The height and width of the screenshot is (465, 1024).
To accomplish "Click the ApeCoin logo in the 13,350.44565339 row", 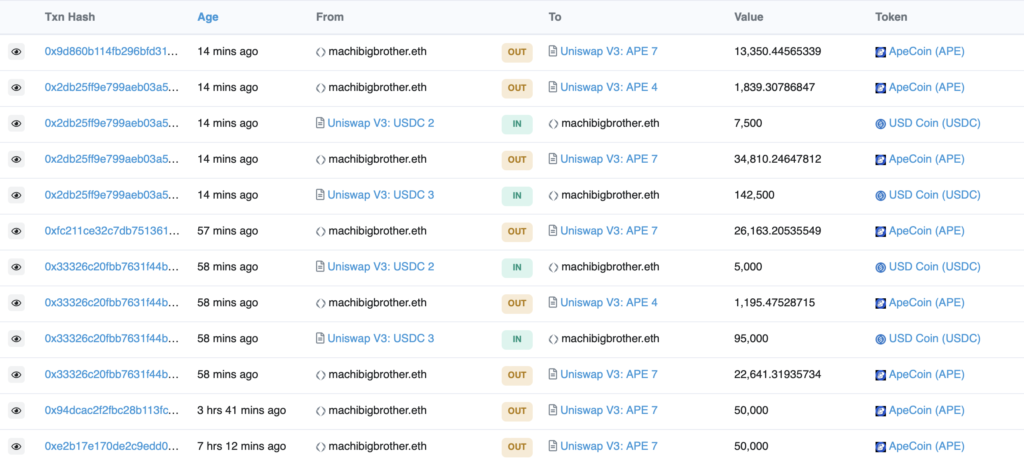I will tap(880, 52).
